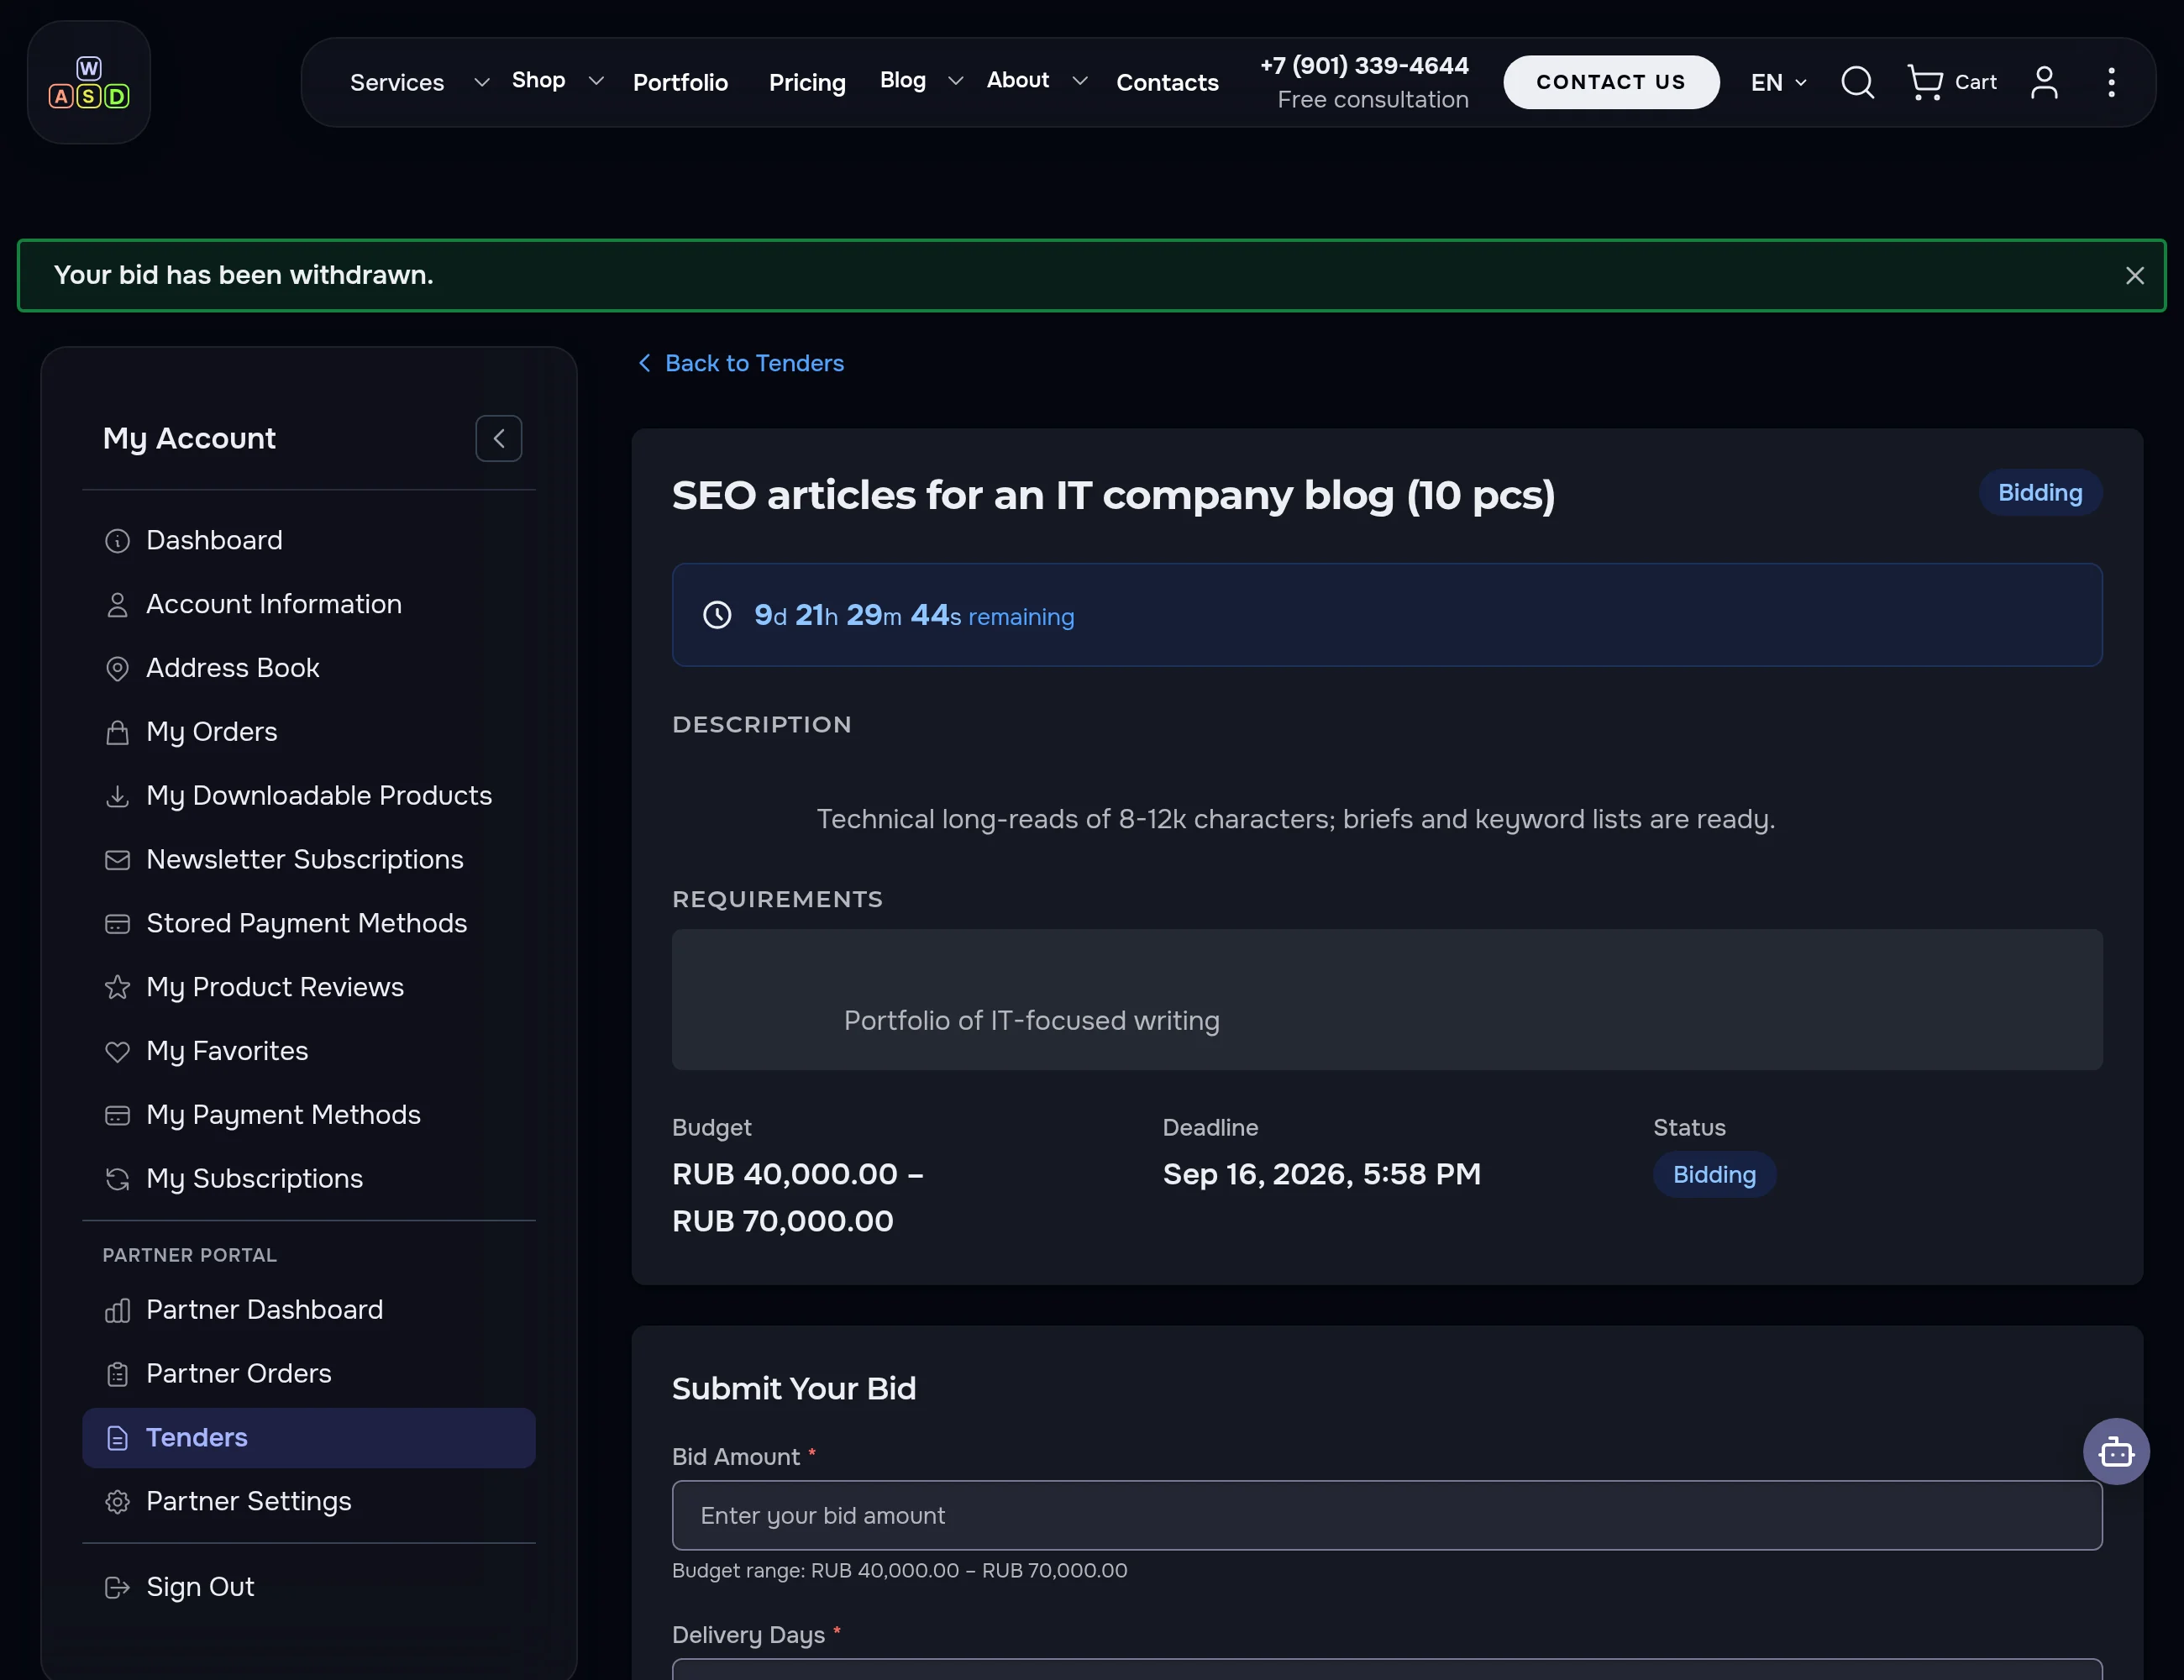
Task: Click the My Subscriptions refresh icon
Action: click(x=117, y=1179)
